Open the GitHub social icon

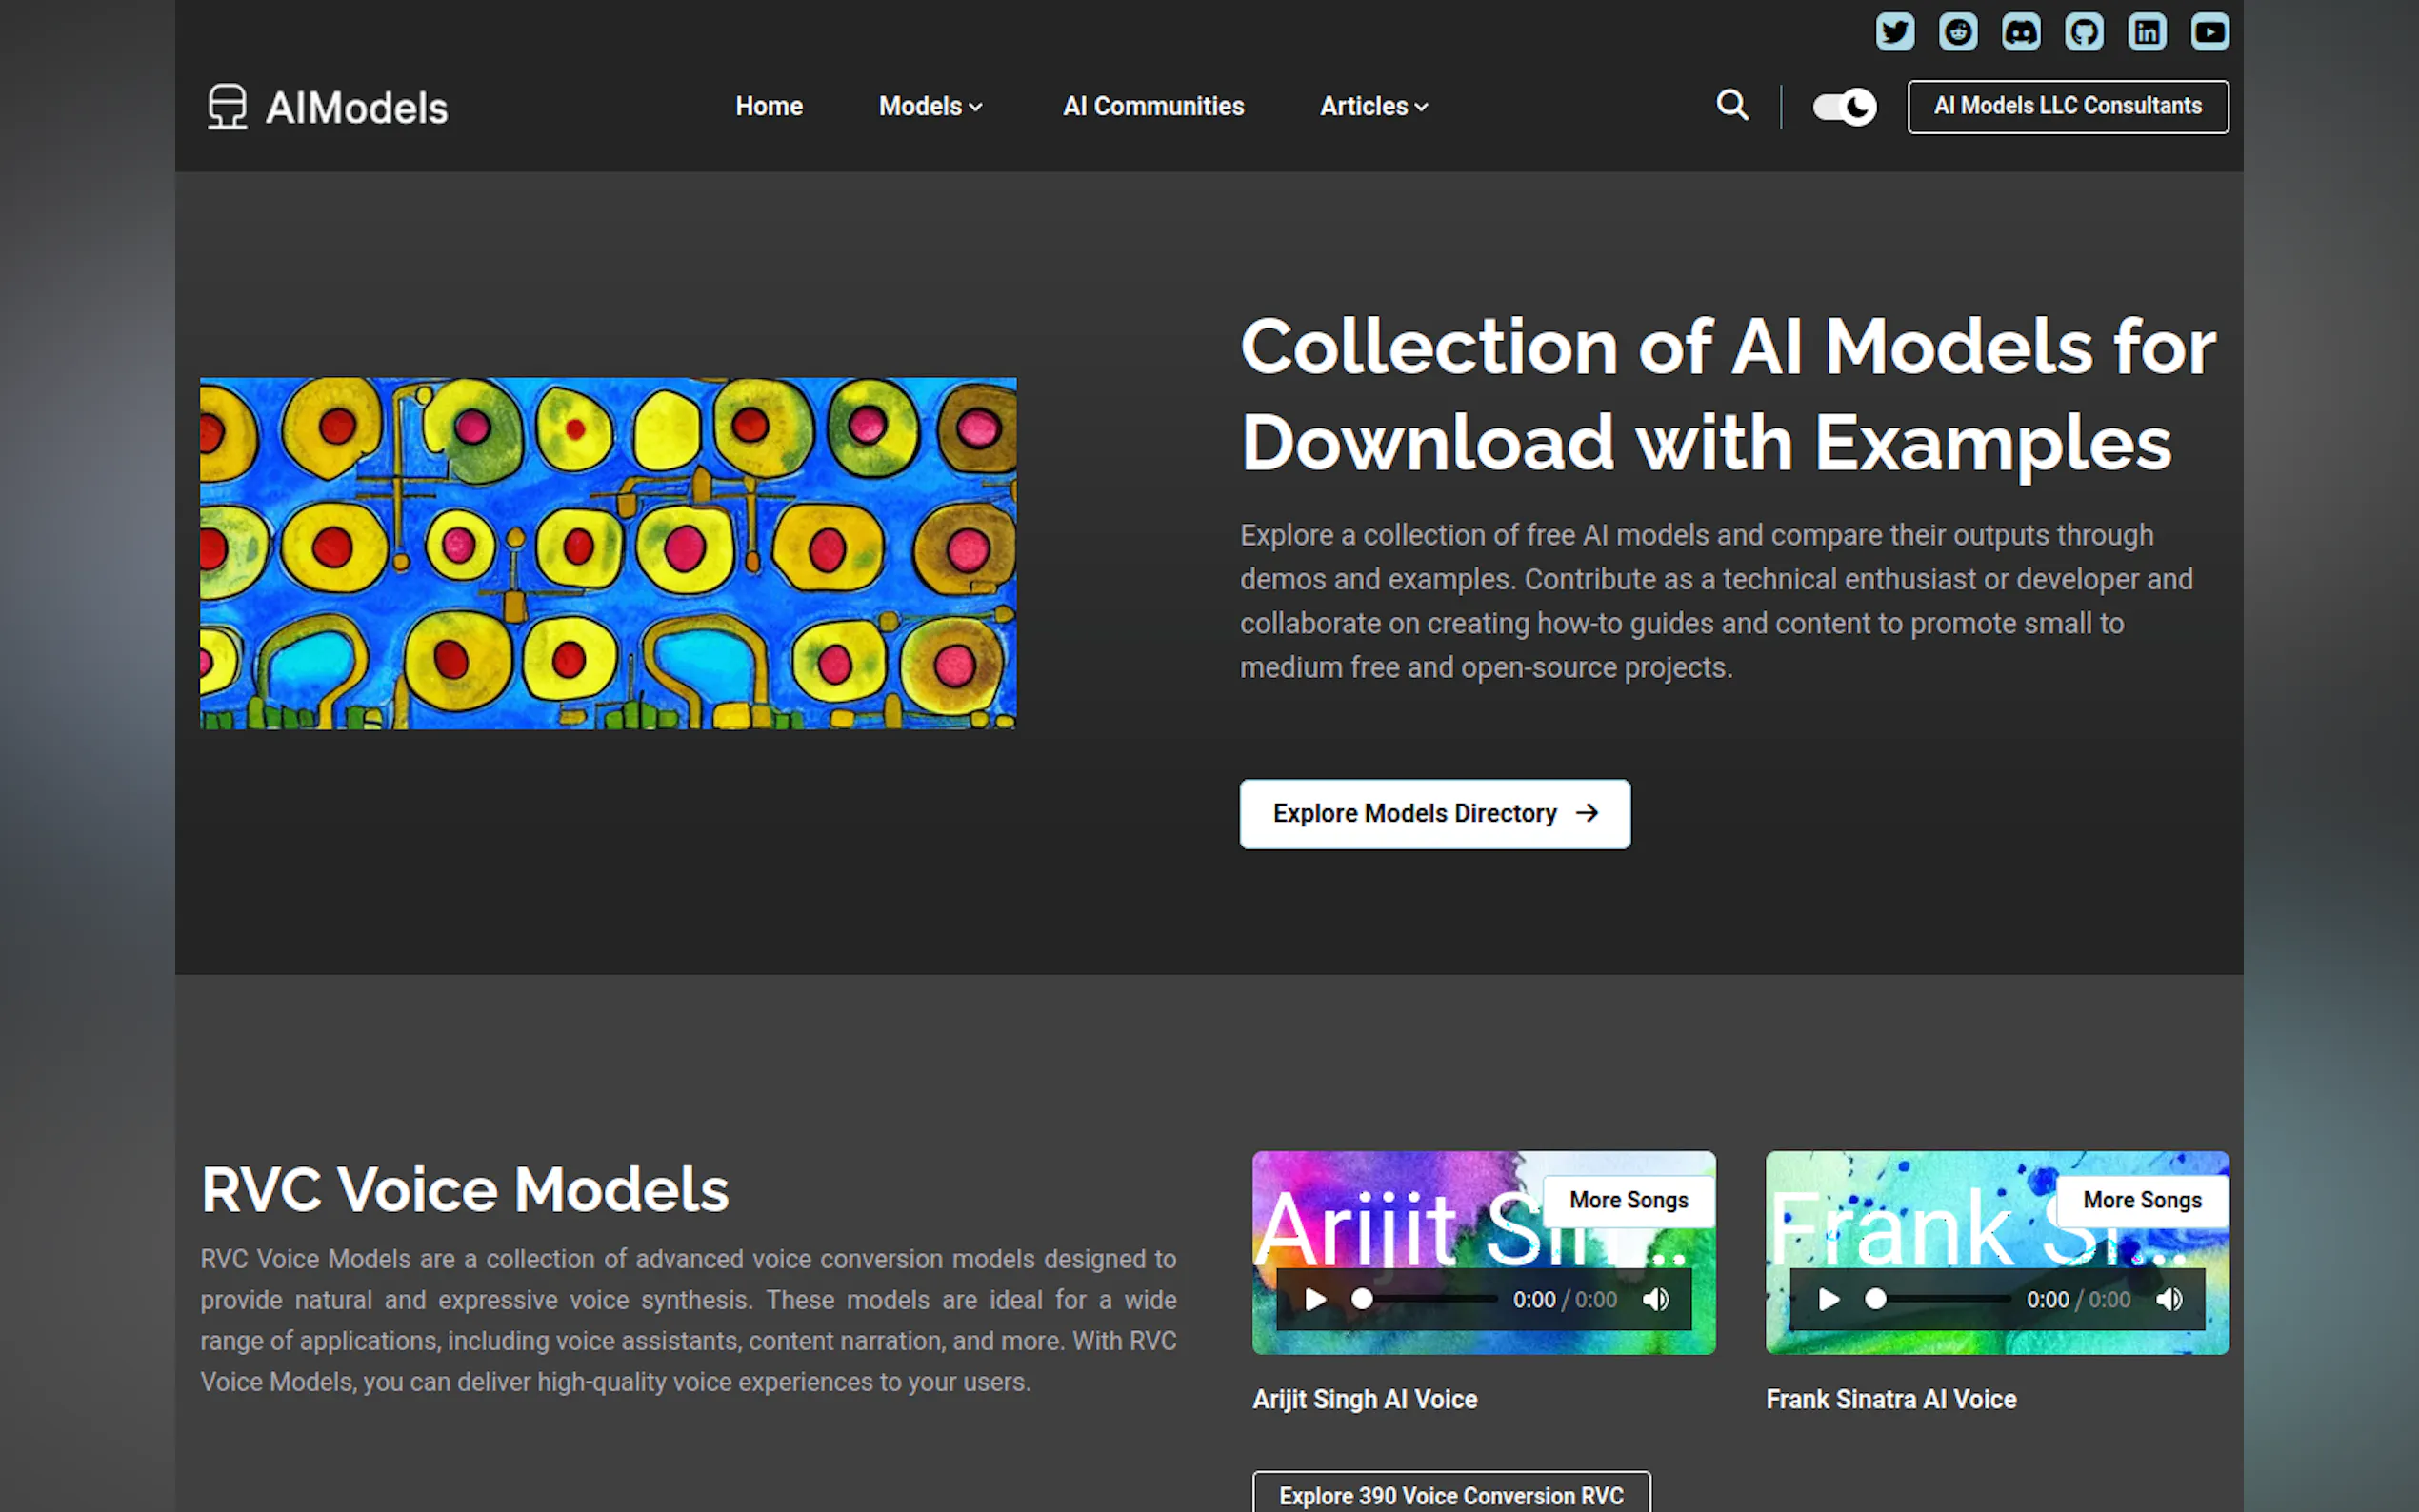click(2083, 32)
